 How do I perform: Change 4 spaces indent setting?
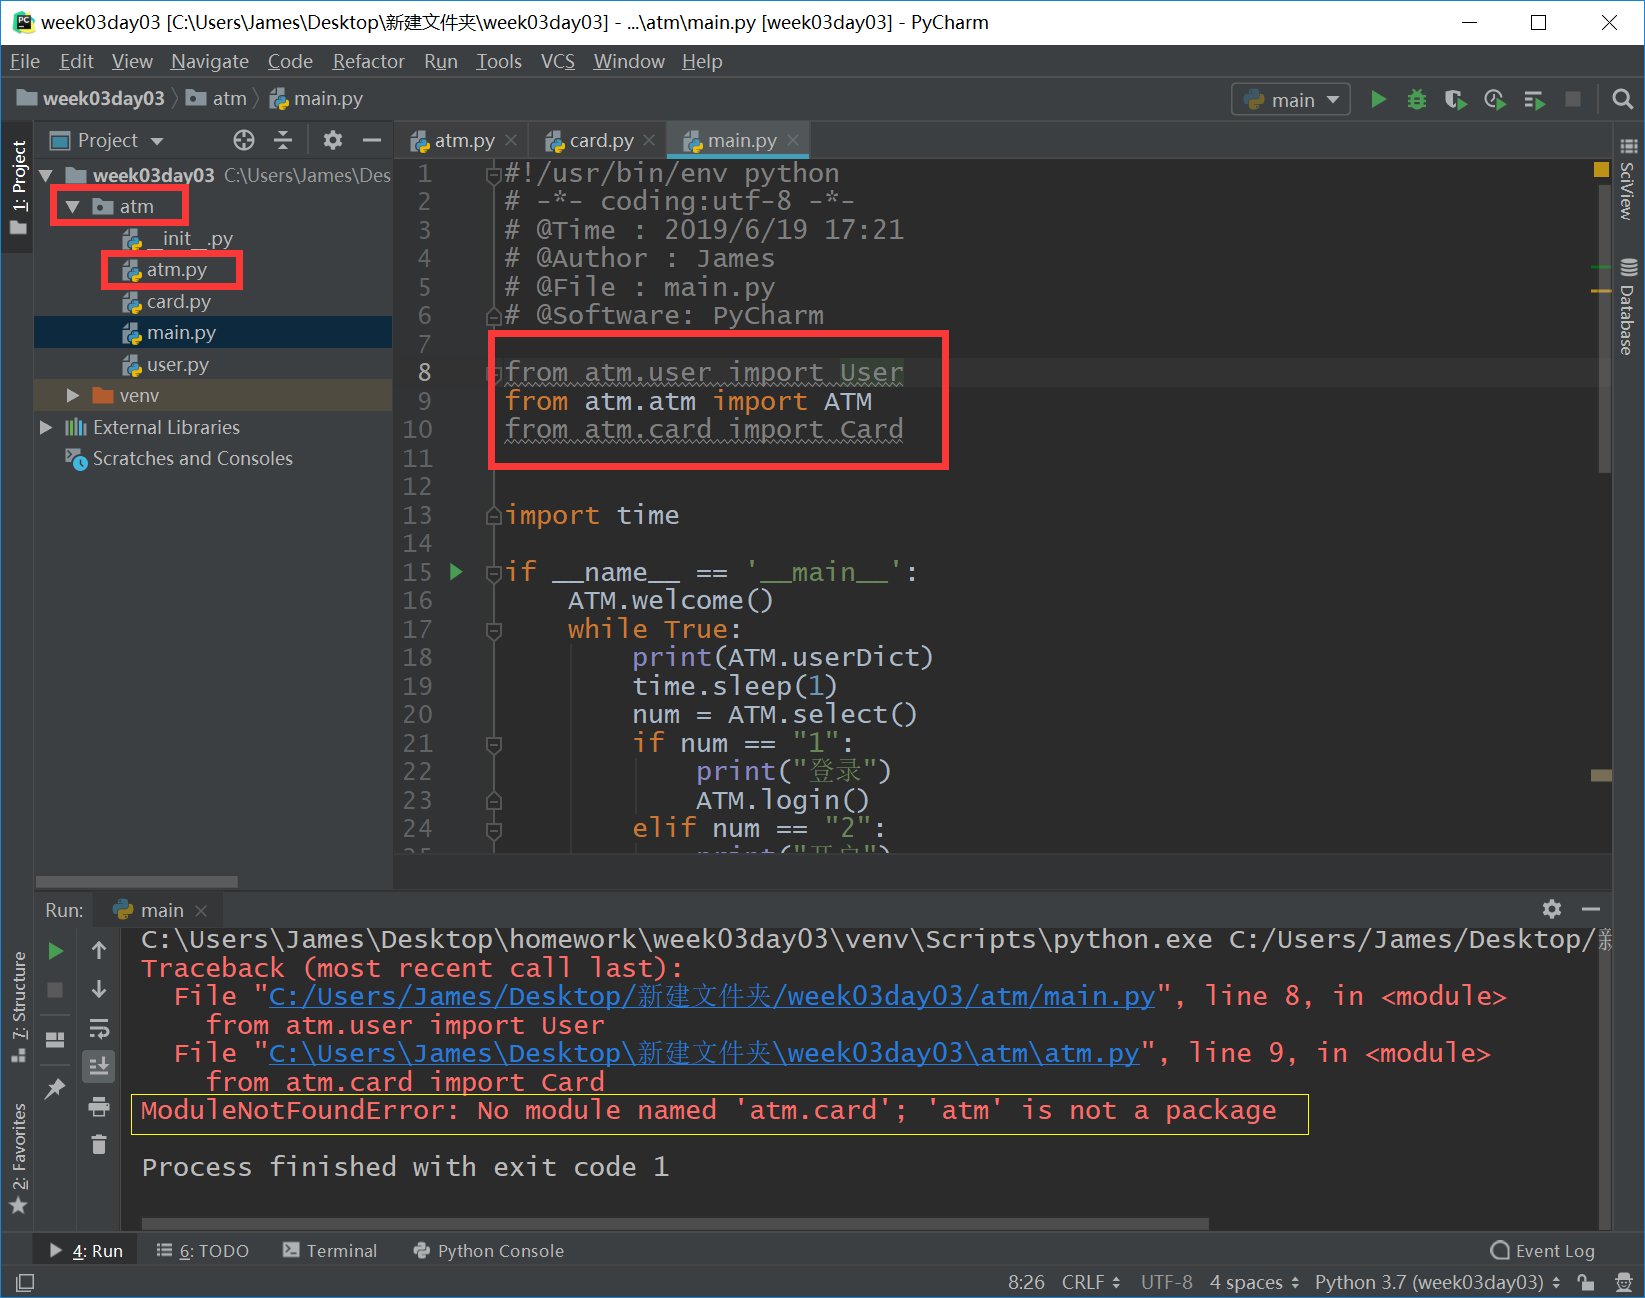point(1254,1282)
